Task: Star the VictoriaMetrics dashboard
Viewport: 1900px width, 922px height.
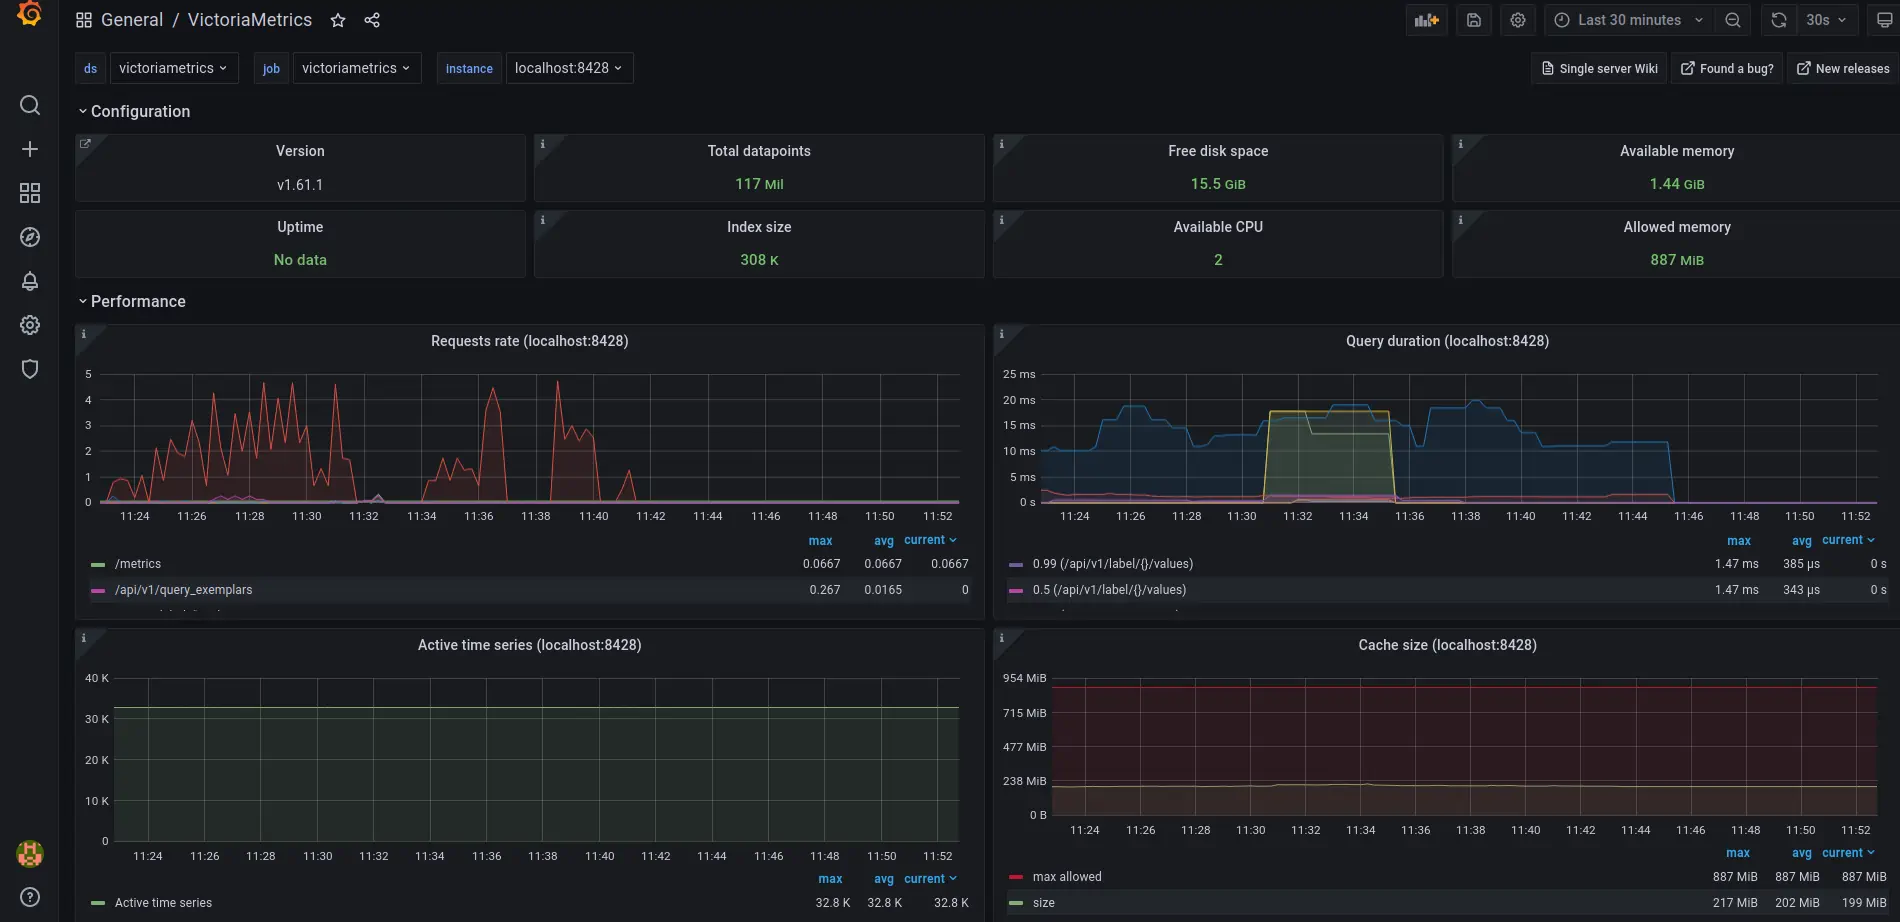Action: coord(338,20)
